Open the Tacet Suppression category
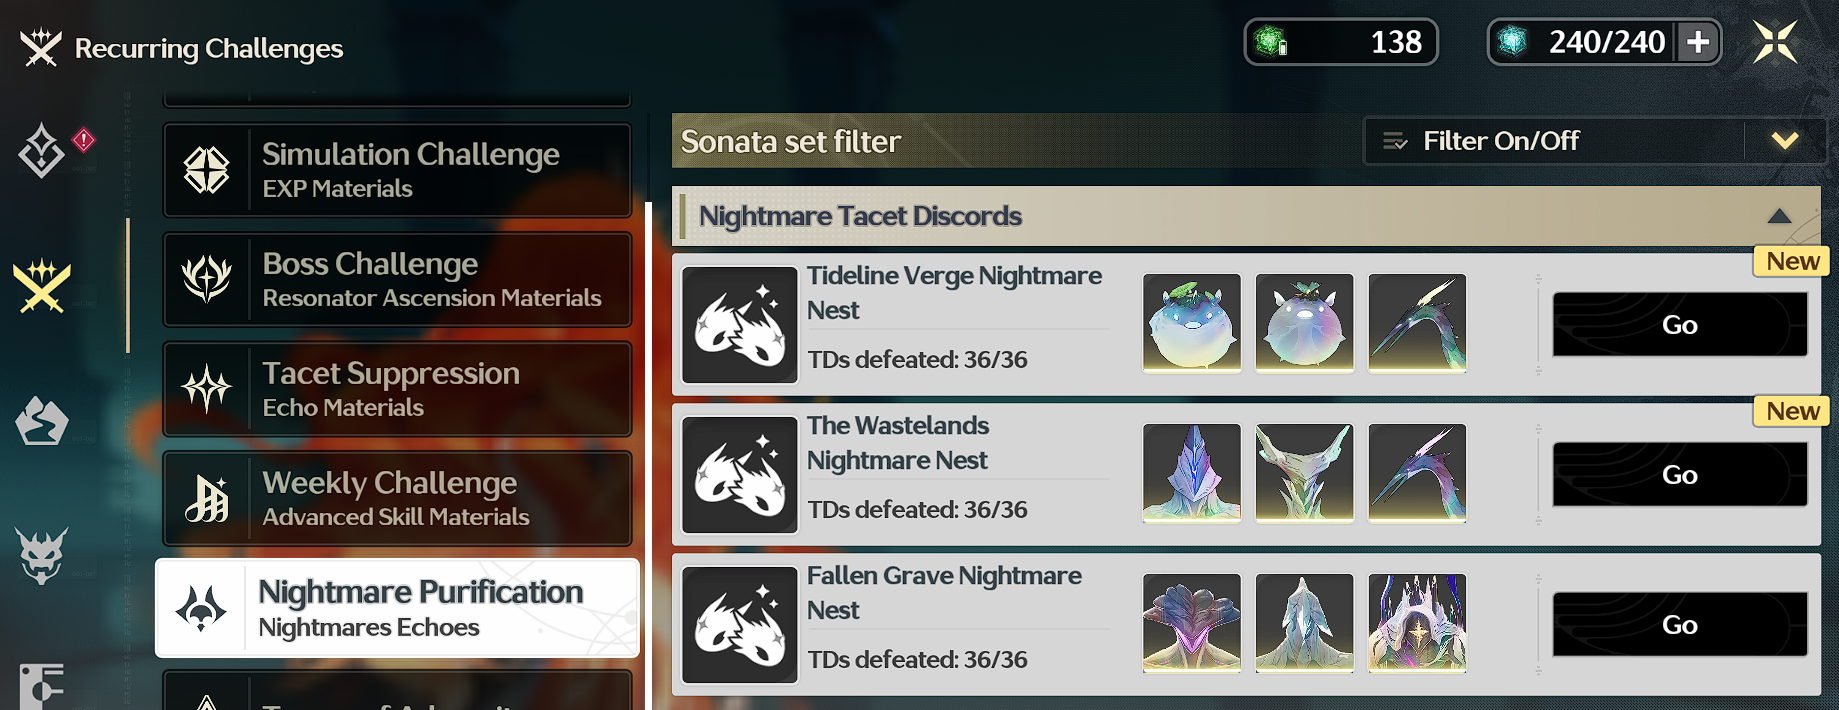The width and height of the screenshot is (1839, 710). point(397,389)
